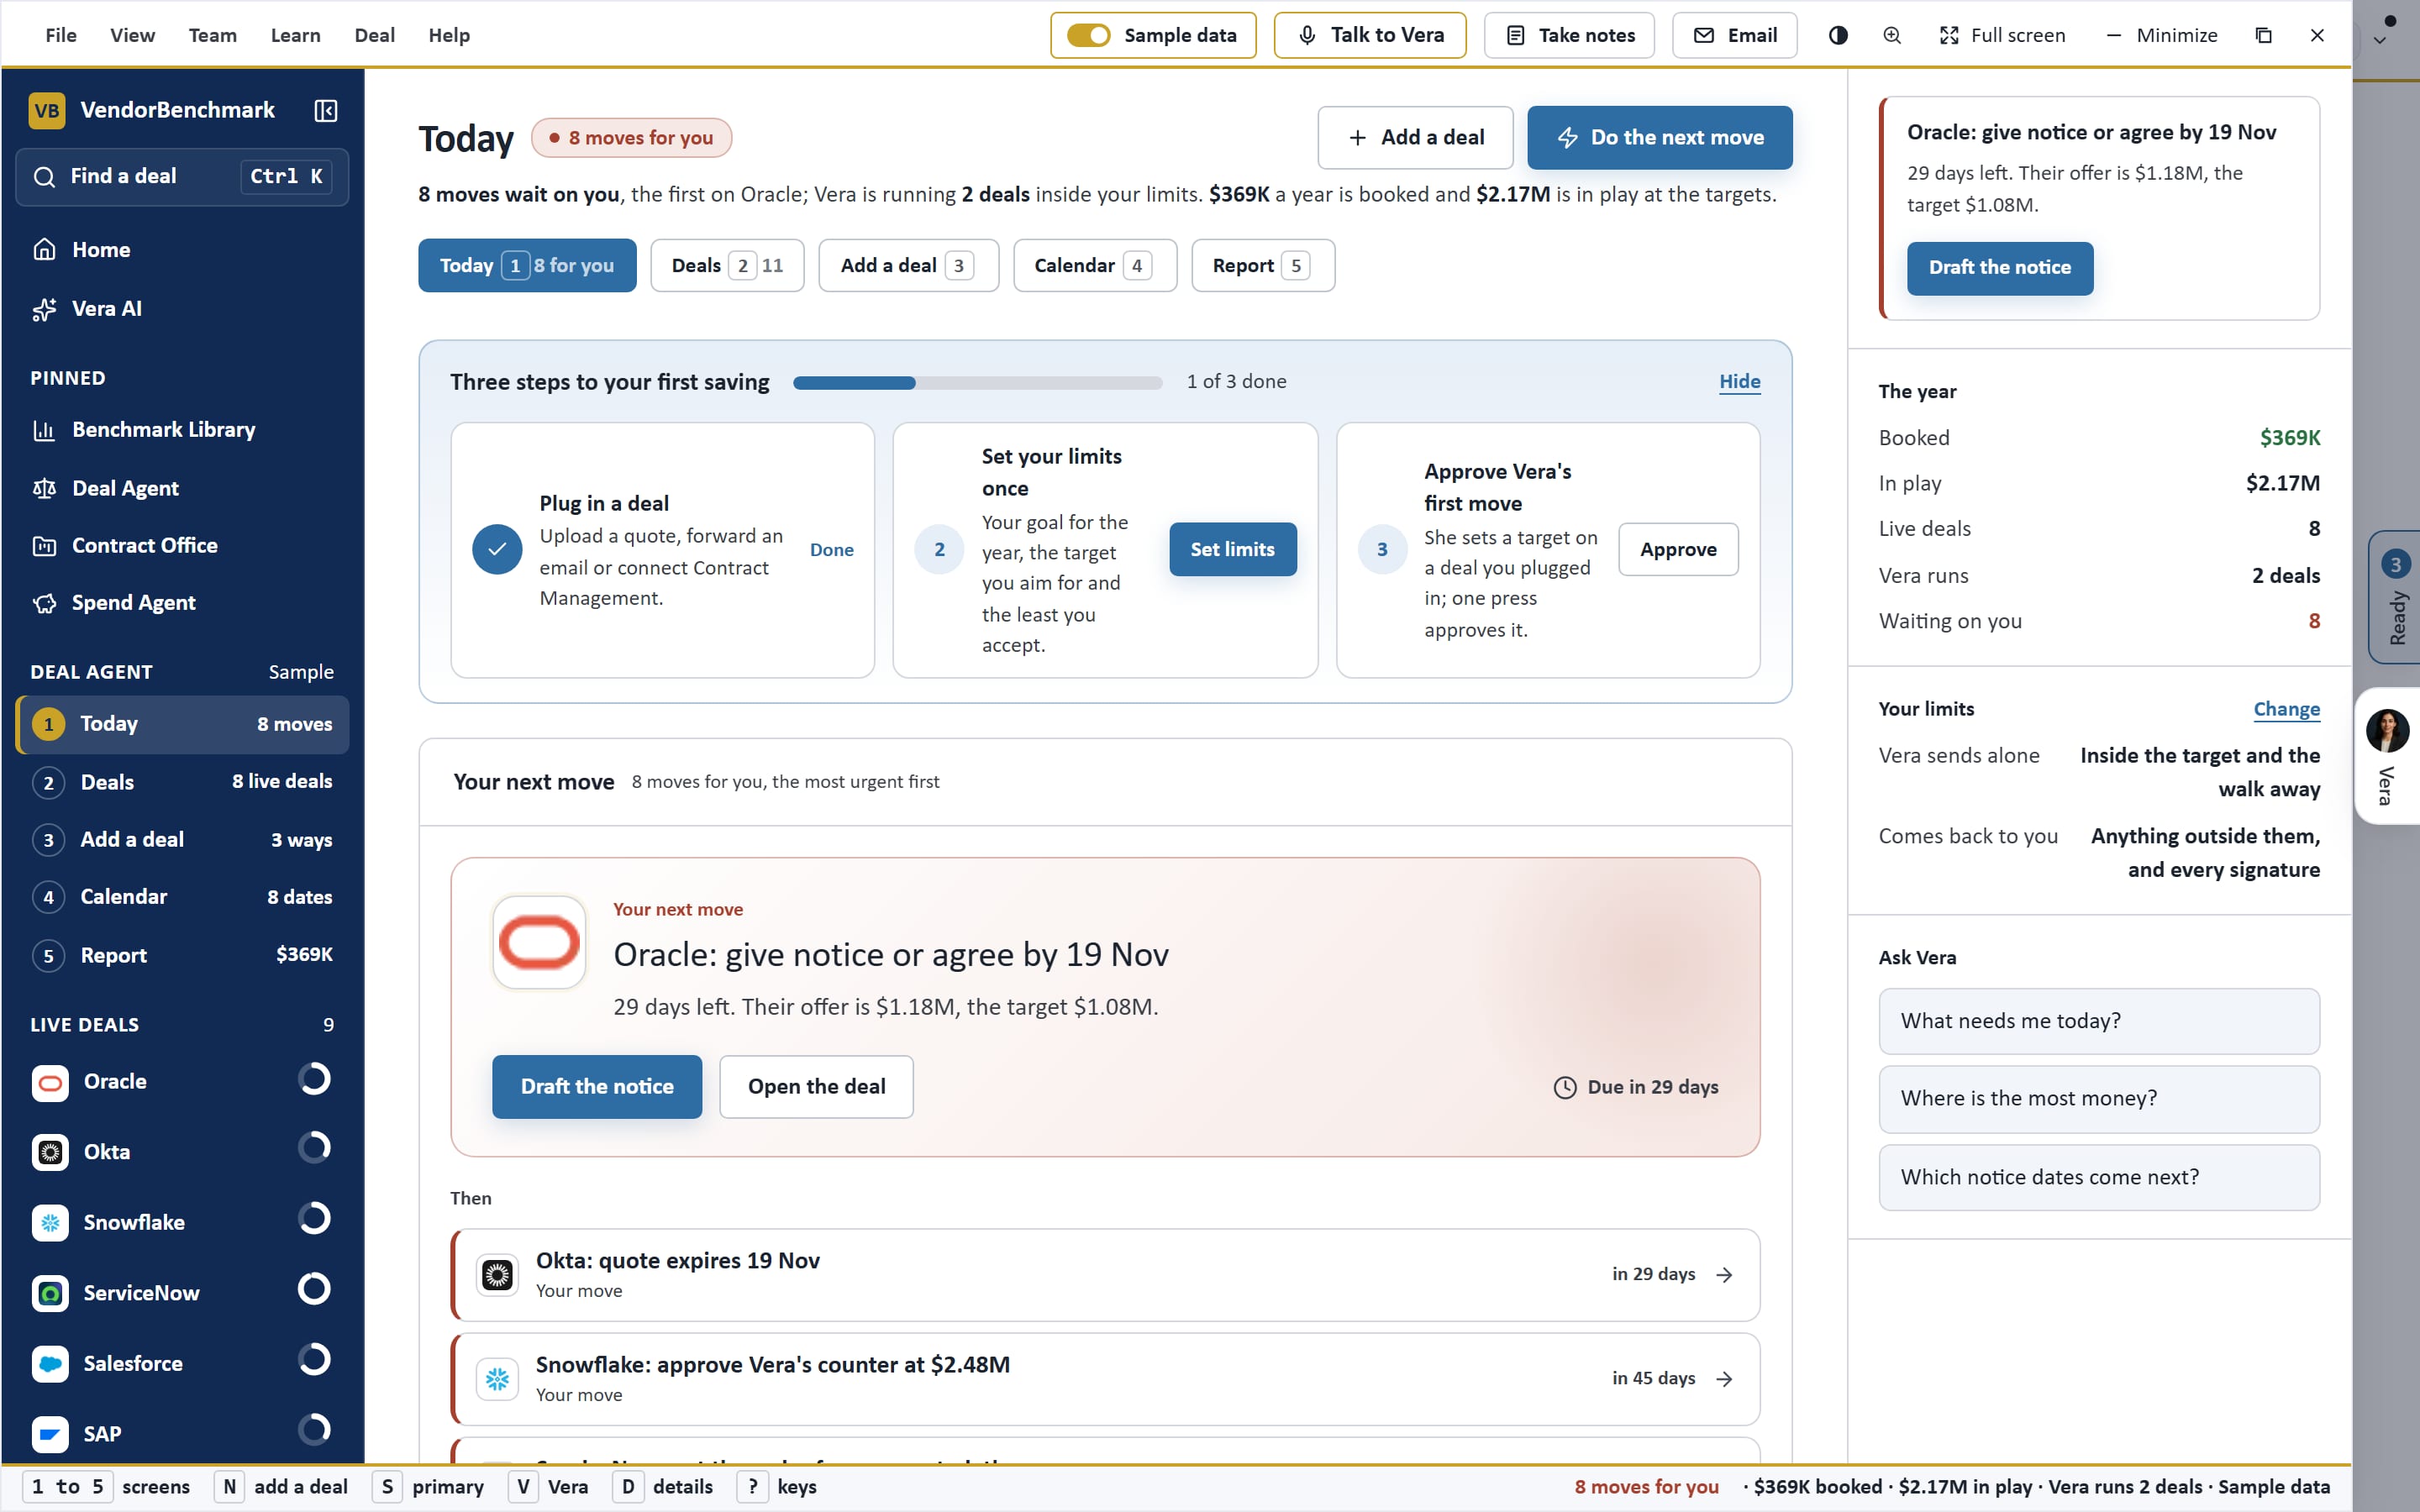
Task: Open the Salesforce deal in Live Deals
Action: 182,1363
